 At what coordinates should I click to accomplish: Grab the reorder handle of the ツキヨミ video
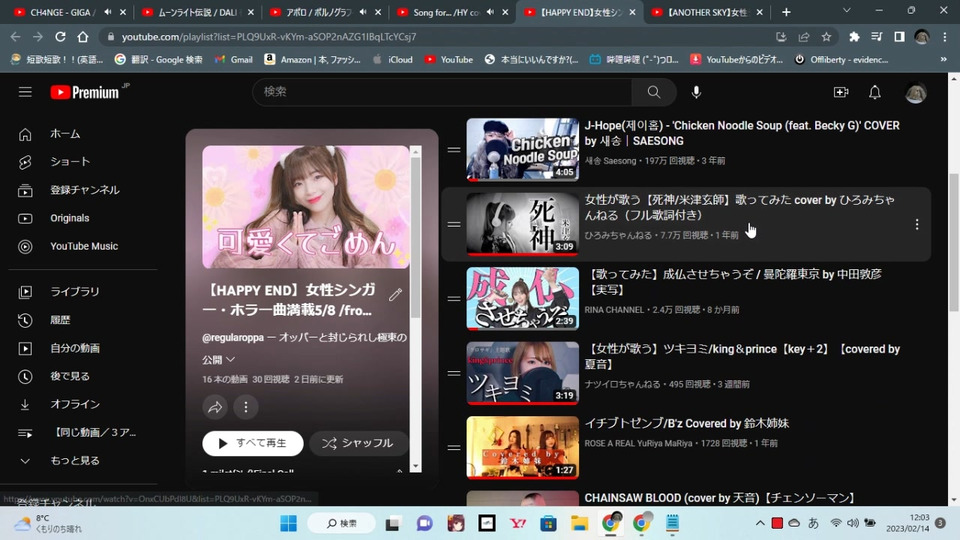pos(454,373)
